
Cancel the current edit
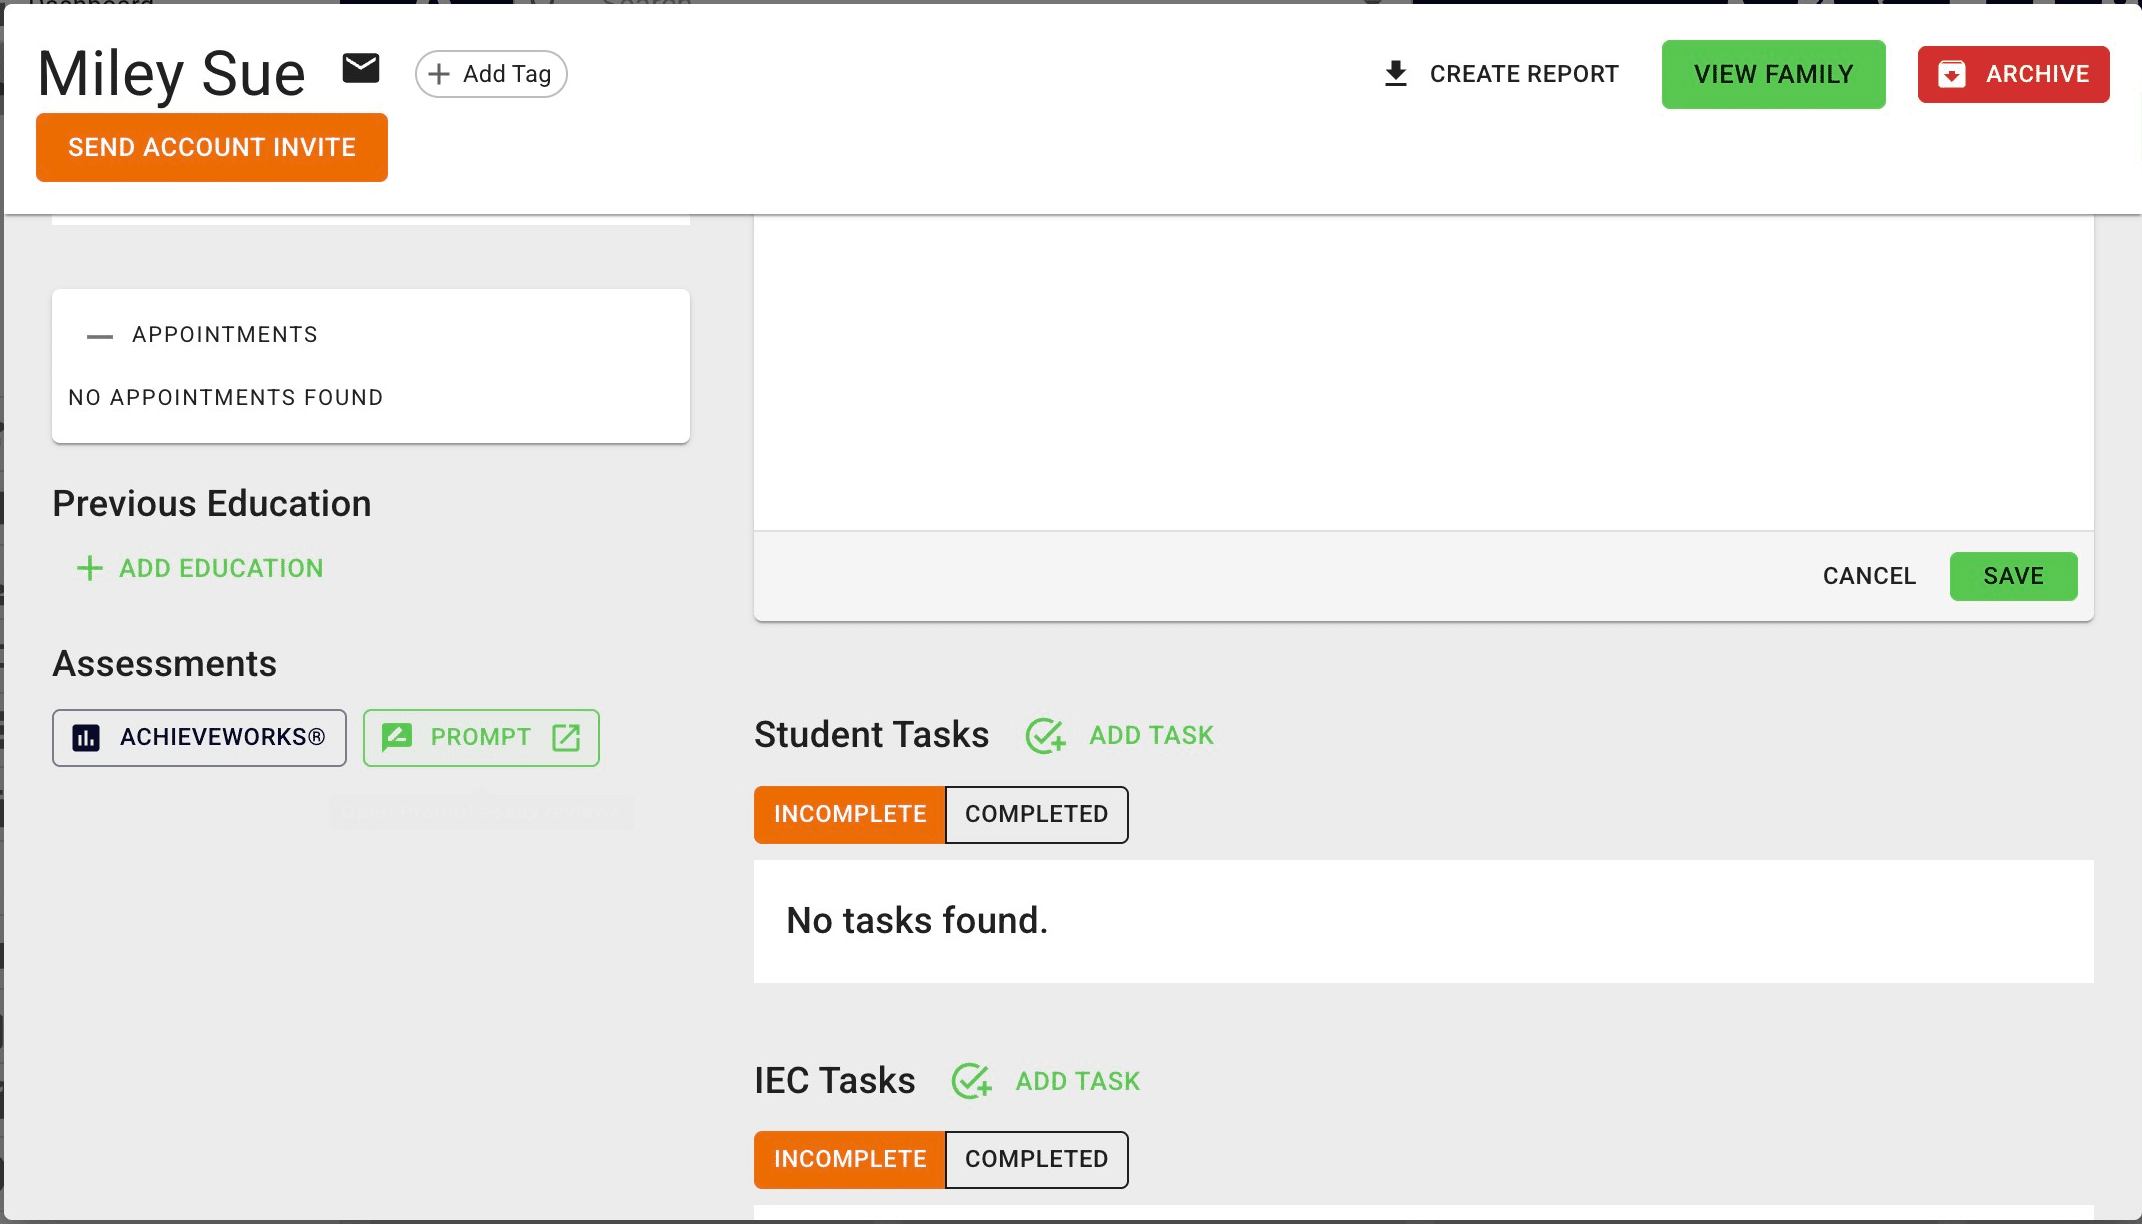pos(1868,576)
